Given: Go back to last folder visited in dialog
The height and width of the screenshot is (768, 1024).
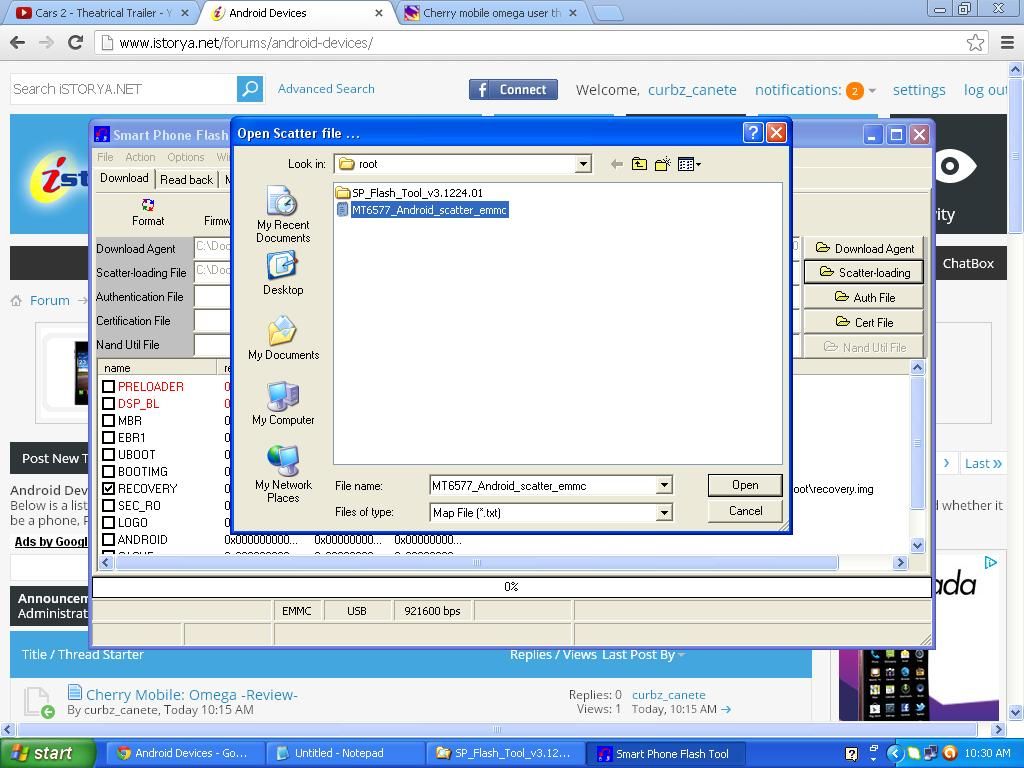Looking at the screenshot, I should click(616, 164).
